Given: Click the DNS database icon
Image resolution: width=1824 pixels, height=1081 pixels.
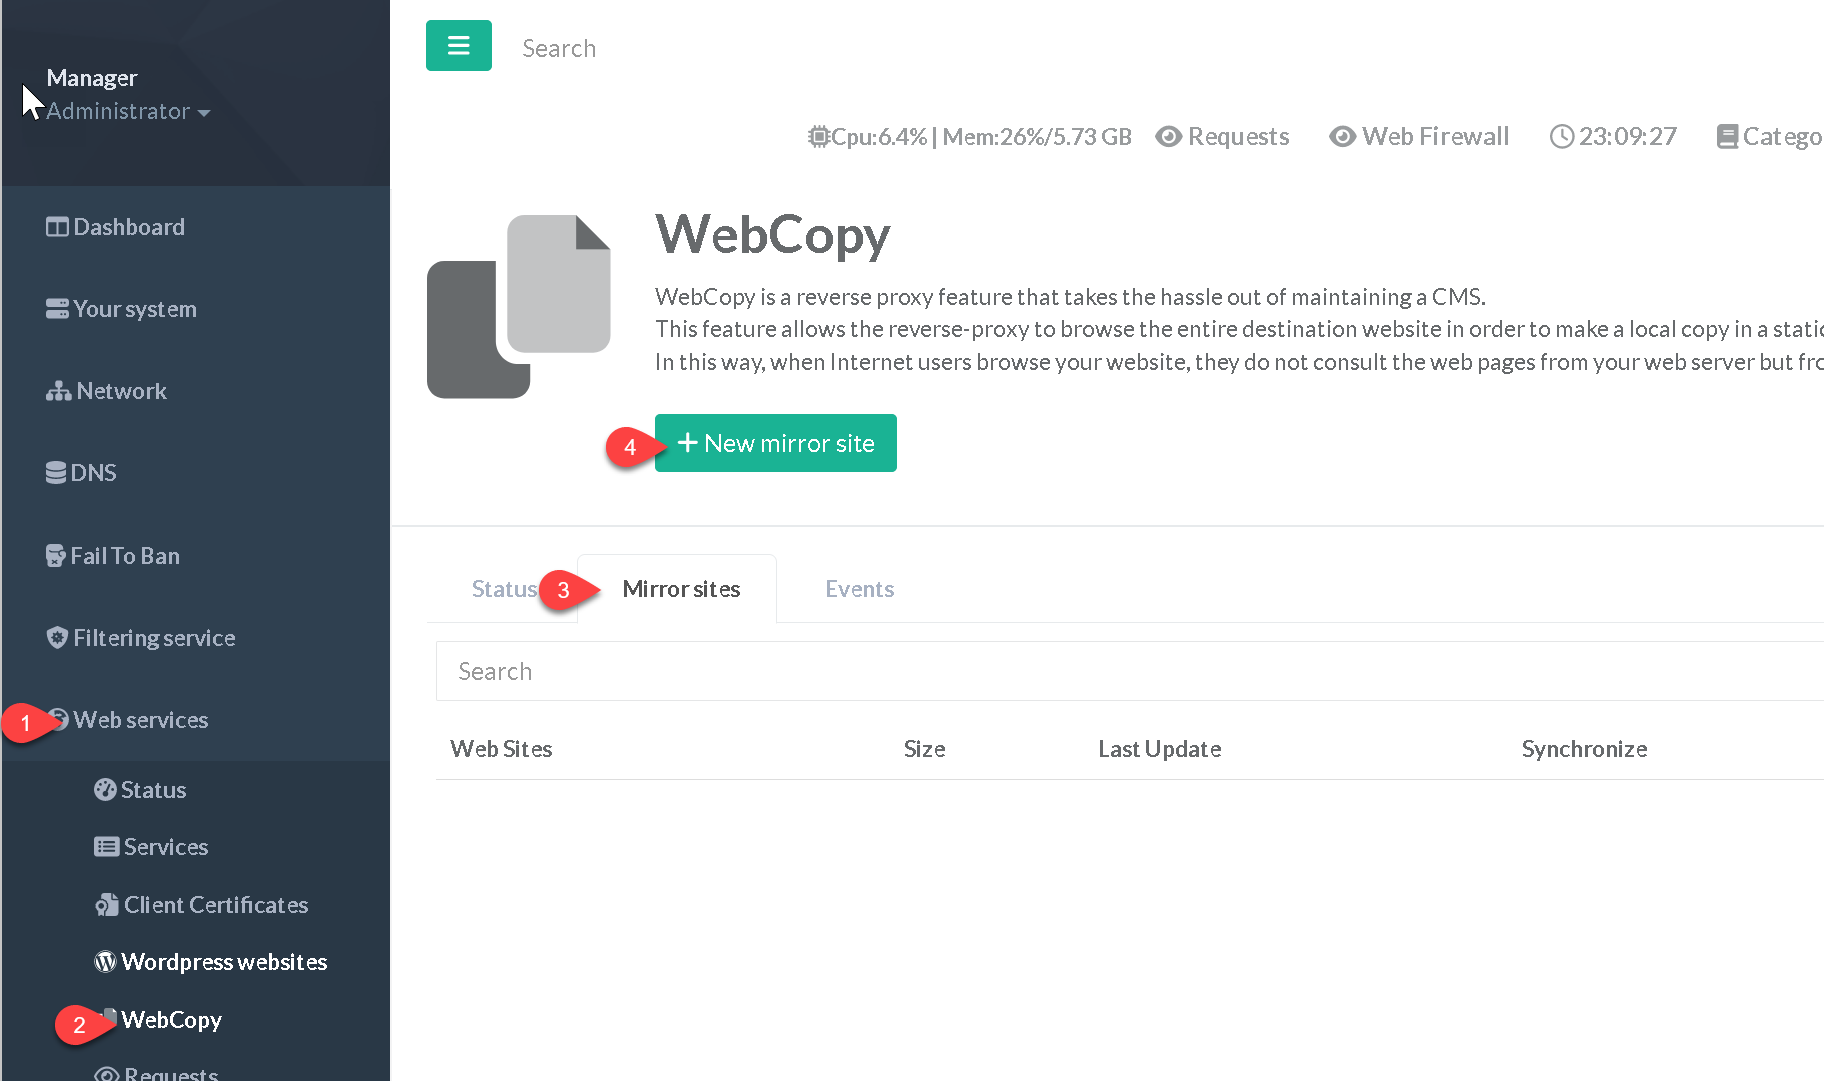Looking at the screenshot, I should 56,473.
